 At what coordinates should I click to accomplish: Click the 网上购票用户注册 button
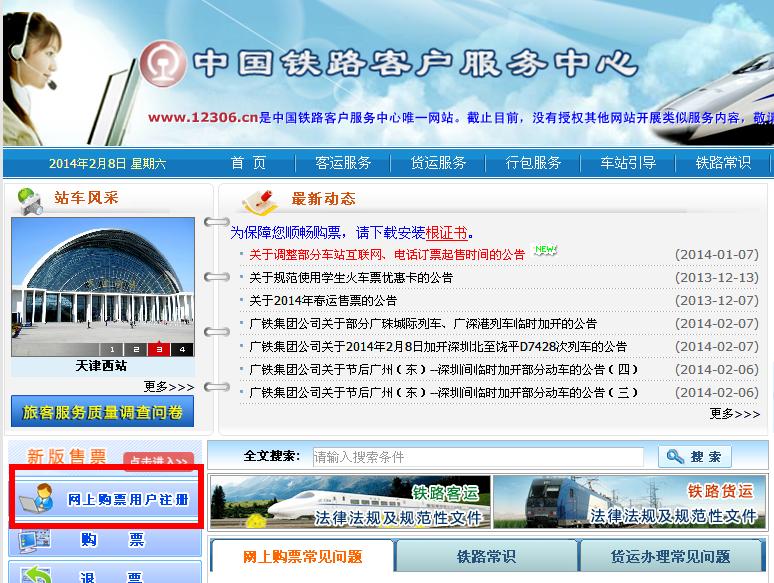(x=105, y=499)
